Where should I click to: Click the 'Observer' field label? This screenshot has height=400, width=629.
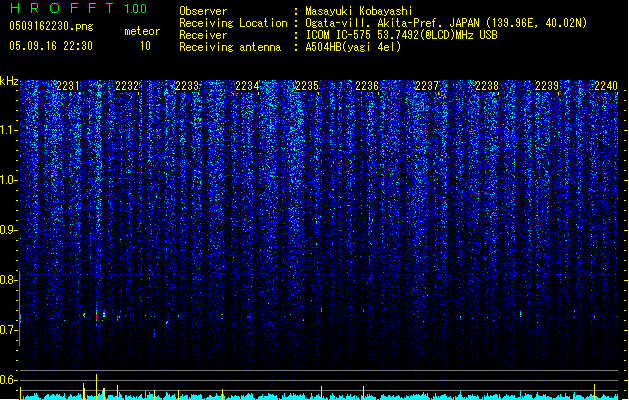click(203, 11)
